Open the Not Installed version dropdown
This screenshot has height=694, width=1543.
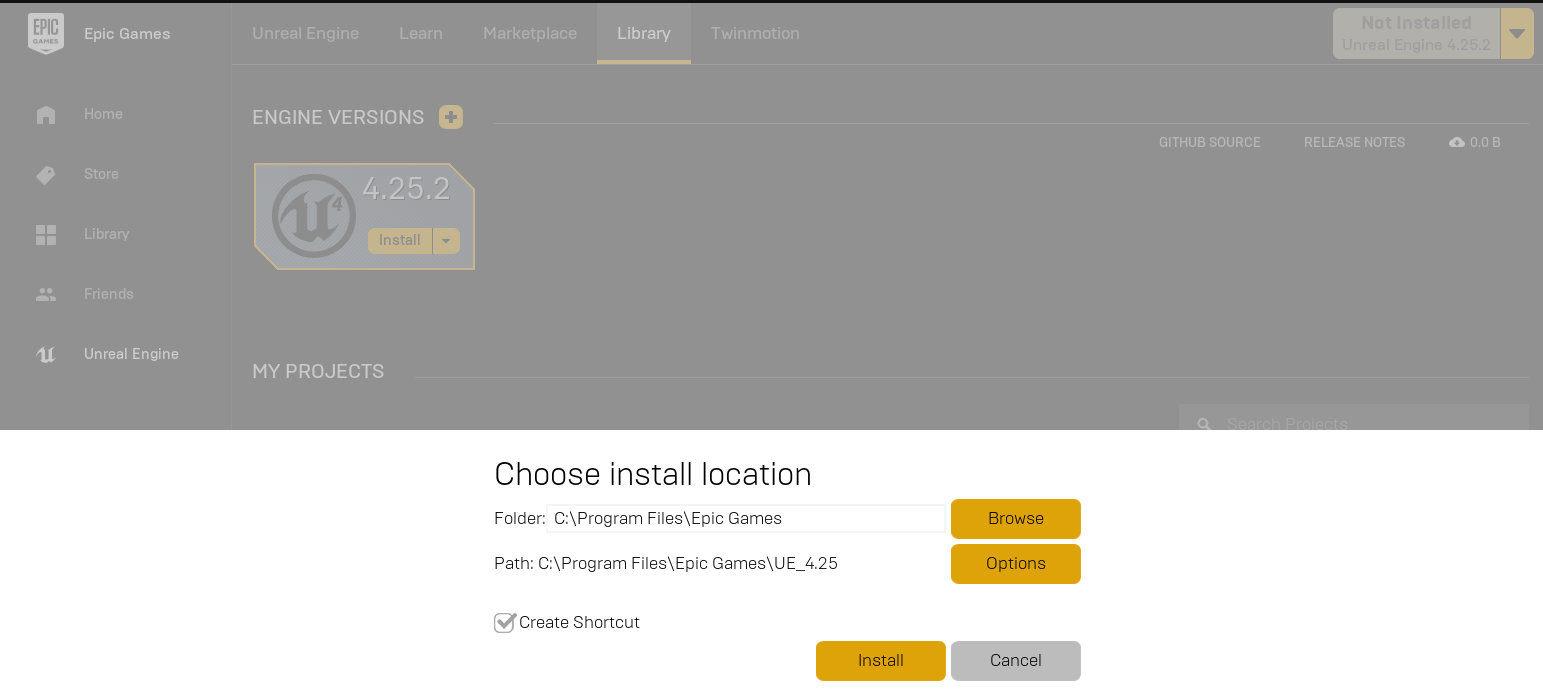[1517, 33]
